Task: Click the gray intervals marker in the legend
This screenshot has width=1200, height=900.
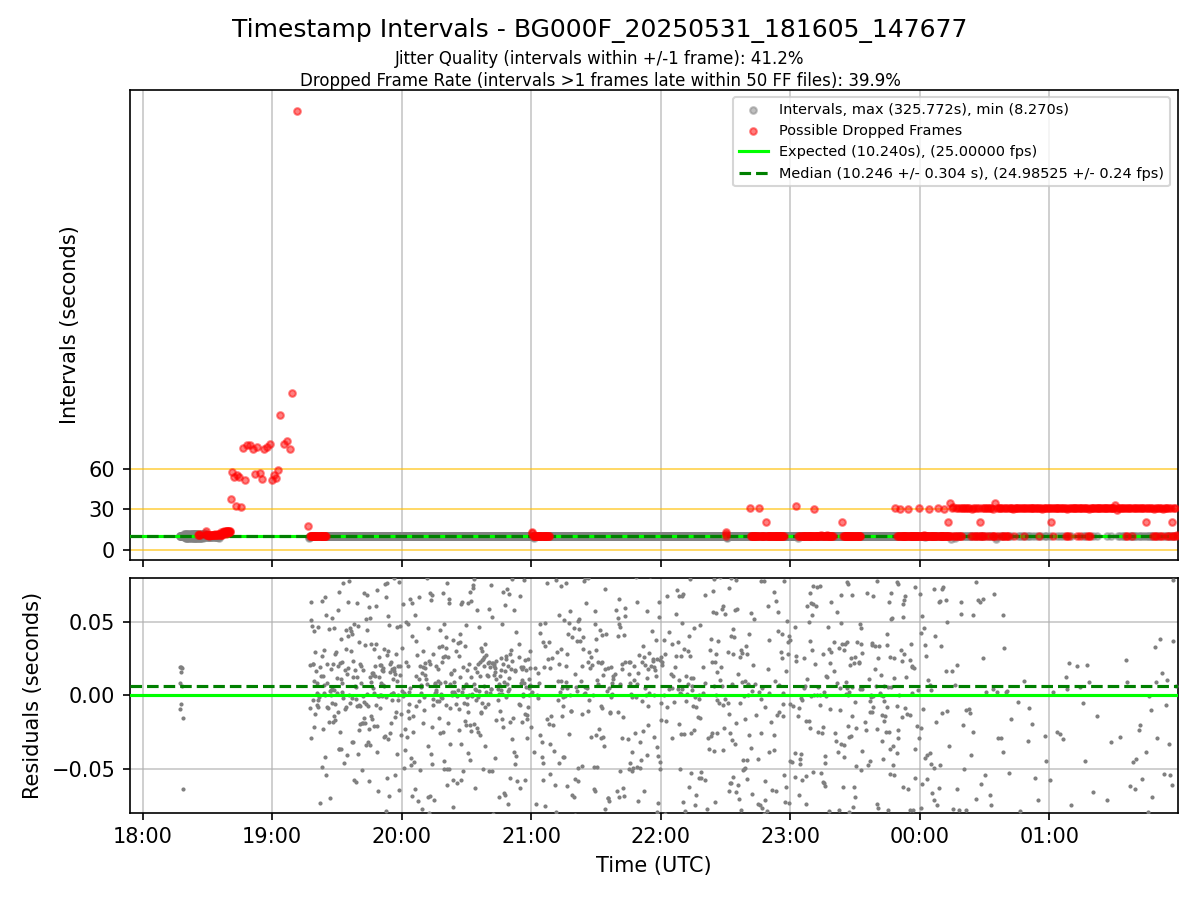Action: point(754,110)
